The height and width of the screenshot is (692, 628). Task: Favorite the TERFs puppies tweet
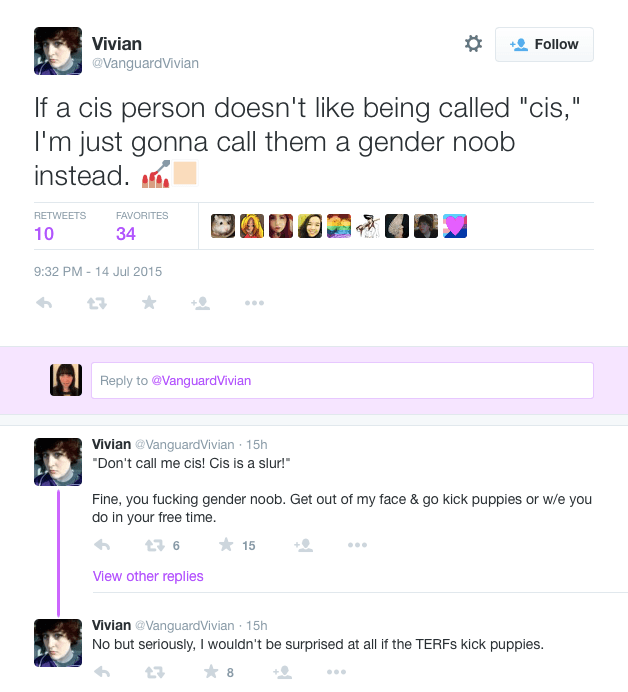pos(211,672)
